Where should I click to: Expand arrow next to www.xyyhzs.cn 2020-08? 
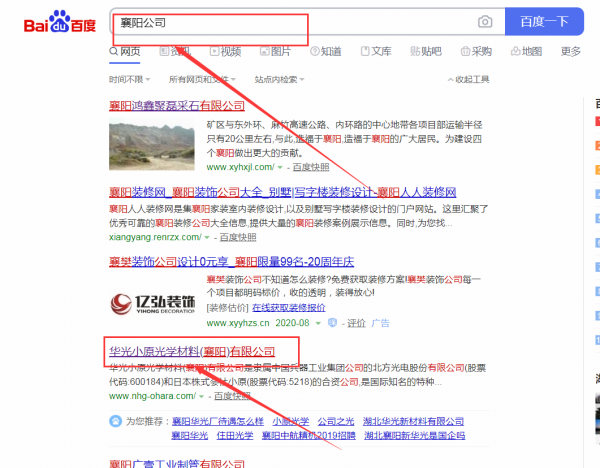point(318,323)
